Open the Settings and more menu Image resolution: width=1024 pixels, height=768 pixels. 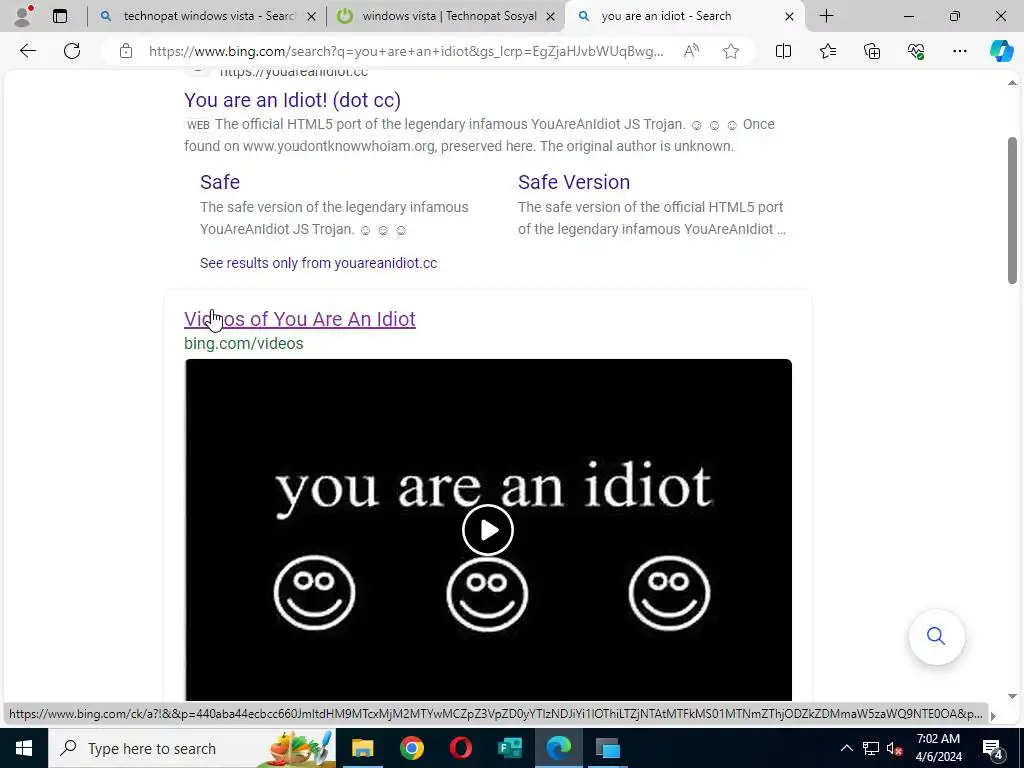coord(959,51)
